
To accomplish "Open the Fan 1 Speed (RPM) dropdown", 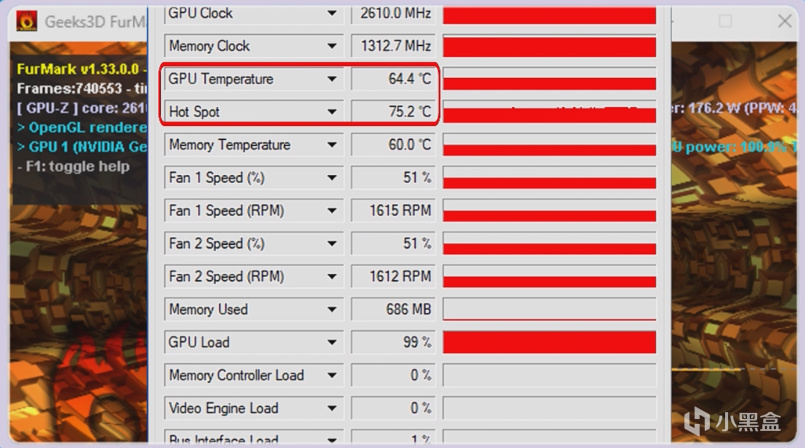I will click(x=332, y=210).
